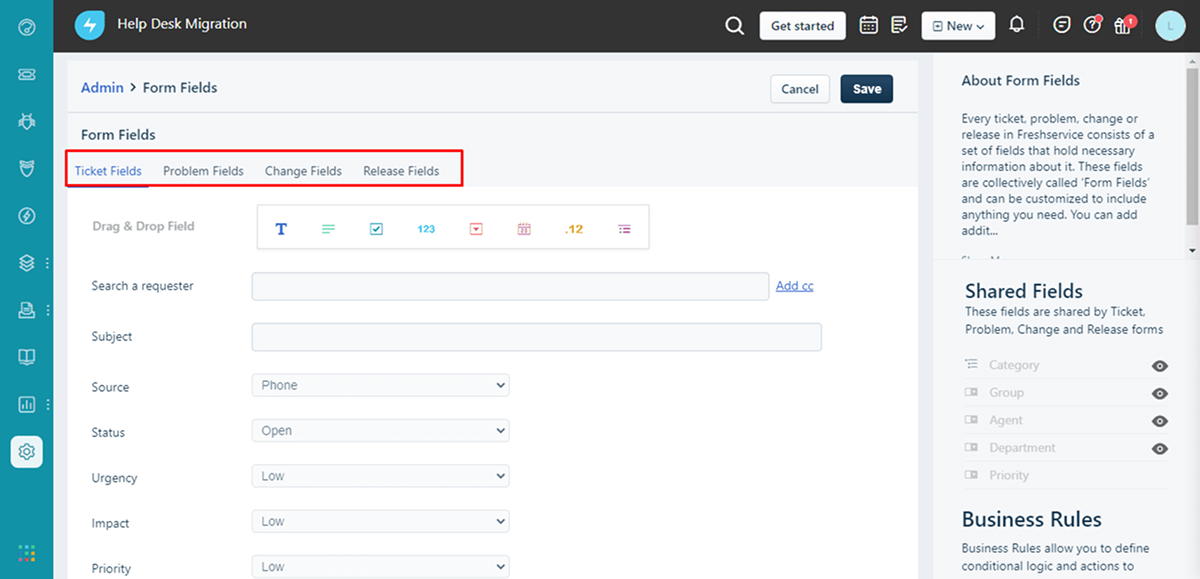Open the search magnifier in top bar
This screenshot has width=1200, height=579.
pos(734,25)
